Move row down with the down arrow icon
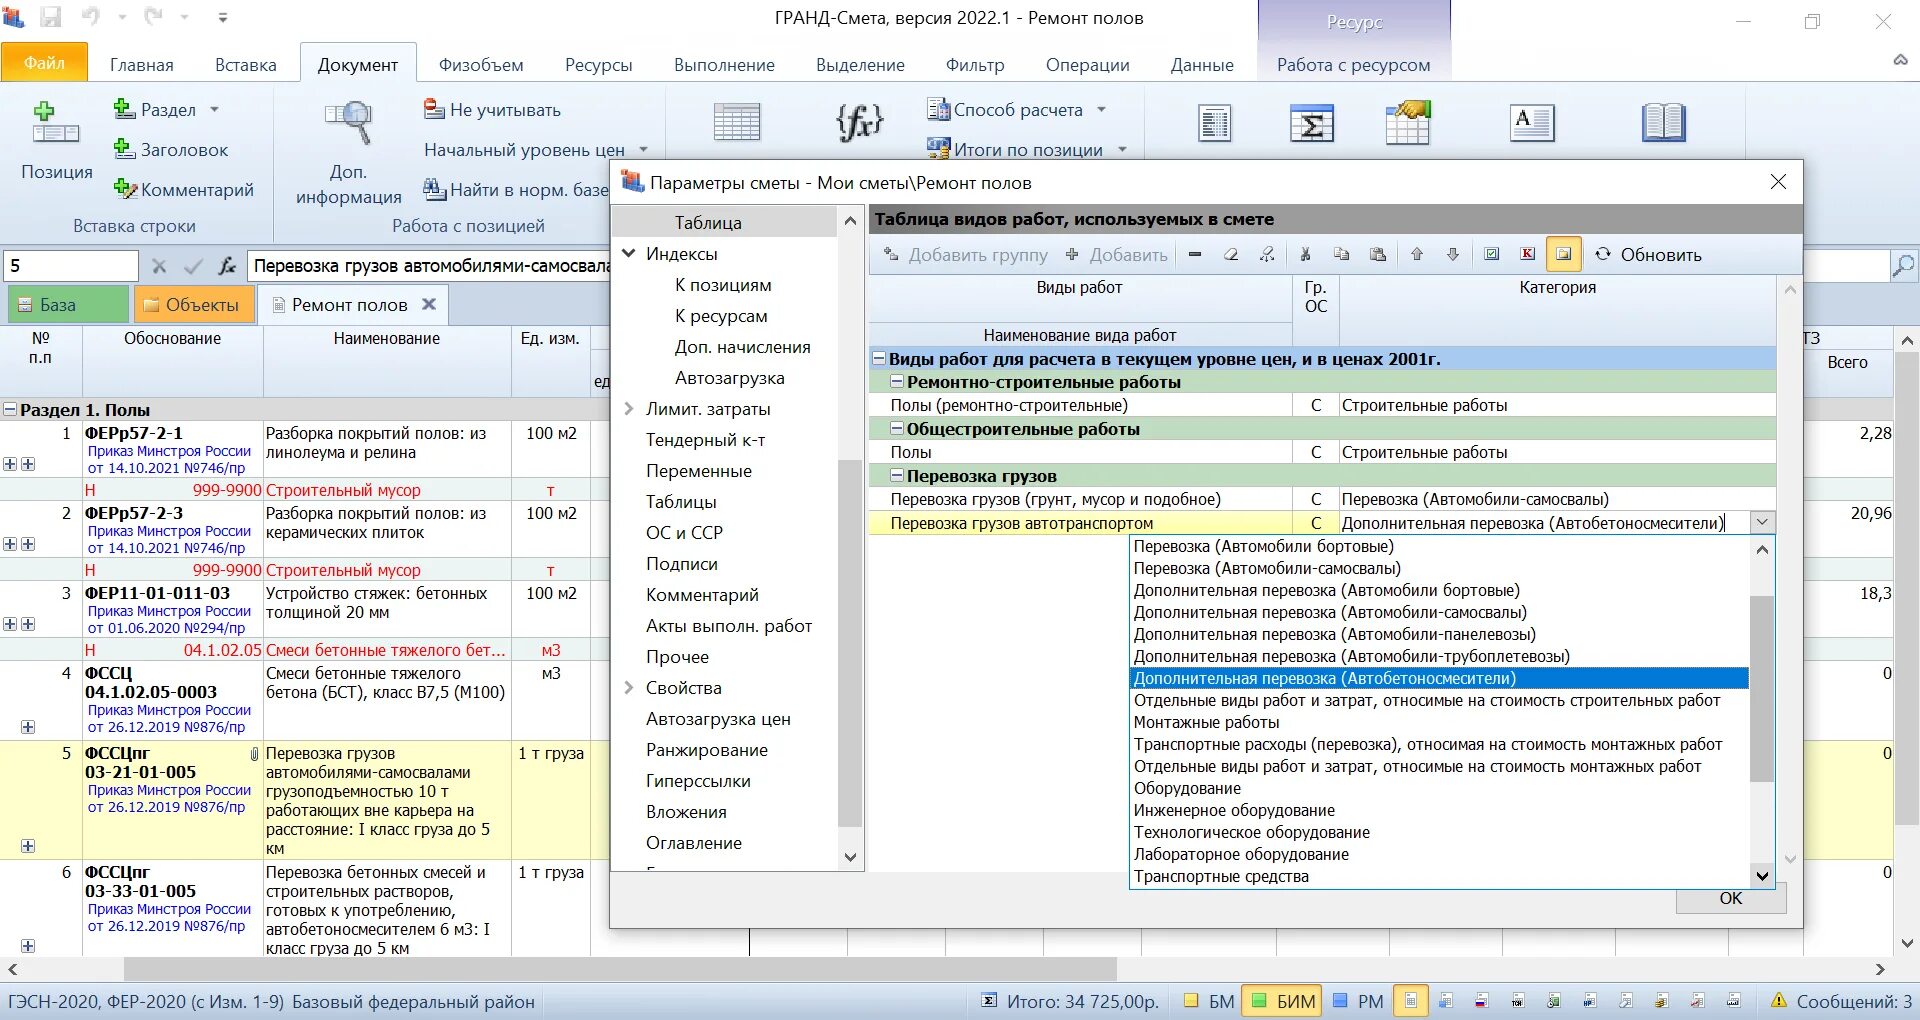This screenshot has height=1020, width=1920. click(x=1453, y=255)
